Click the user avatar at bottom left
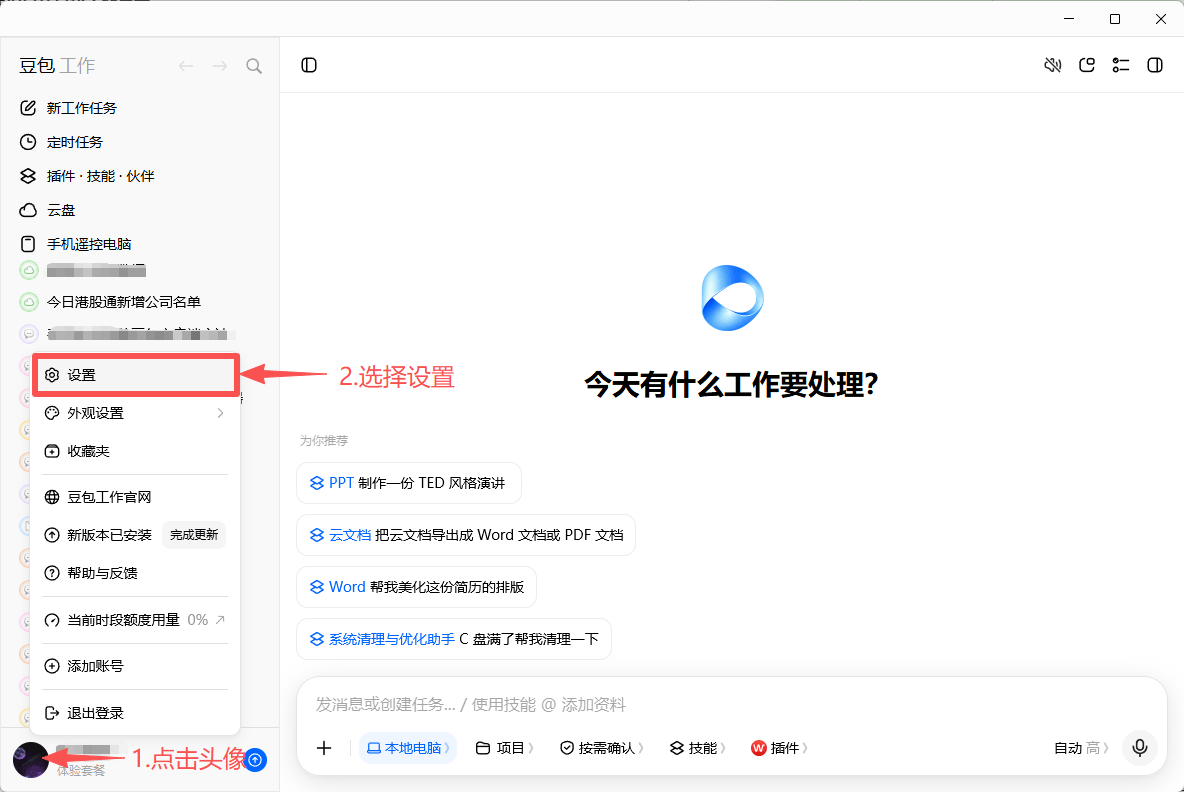 [x=31, y=760]
